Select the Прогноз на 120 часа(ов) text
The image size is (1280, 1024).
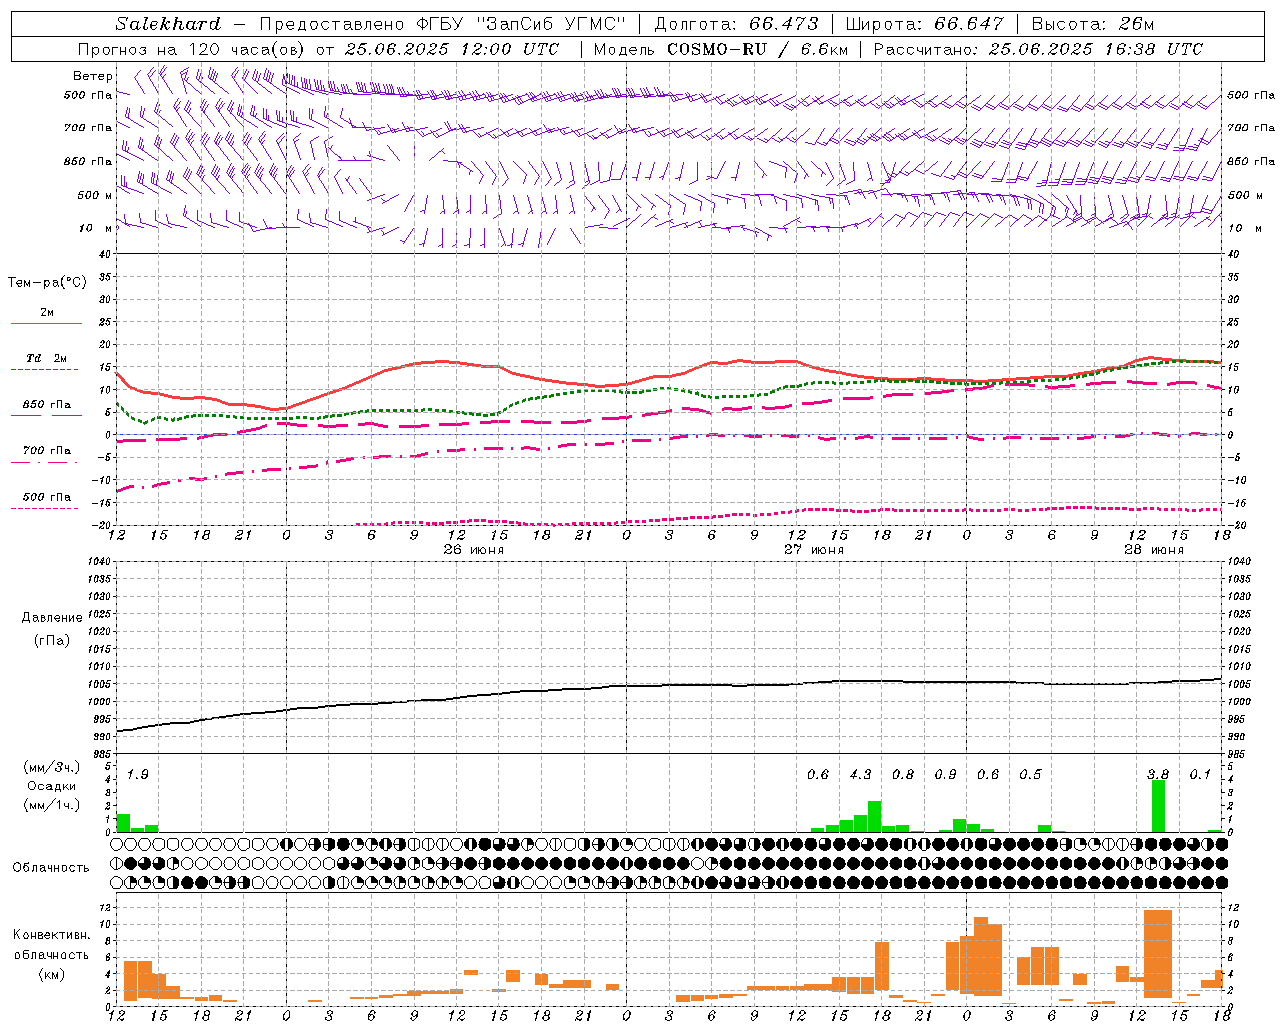192,49
